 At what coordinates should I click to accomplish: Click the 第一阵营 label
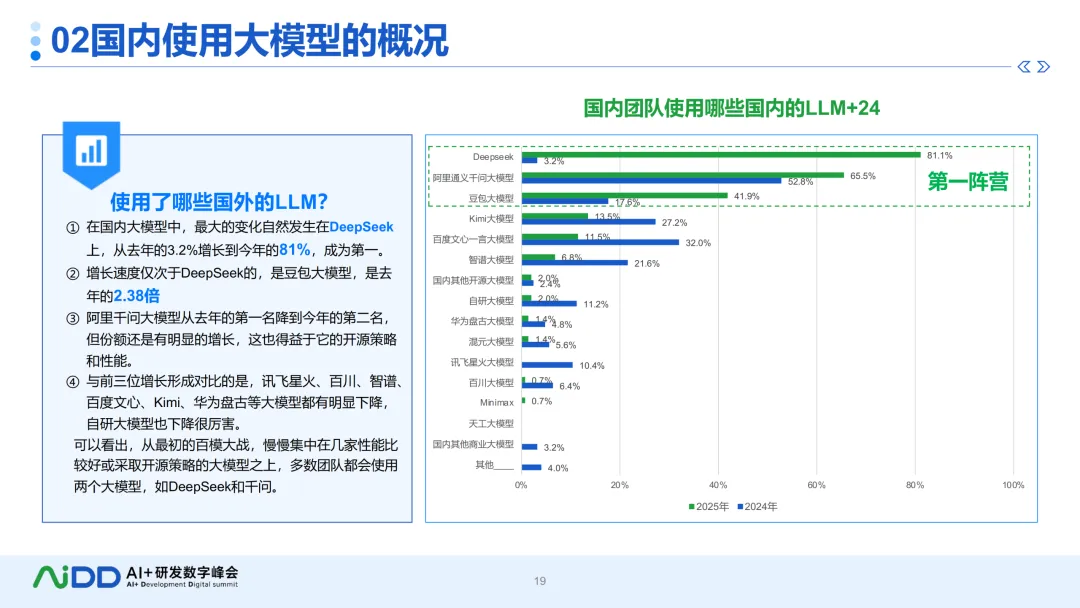968,181
